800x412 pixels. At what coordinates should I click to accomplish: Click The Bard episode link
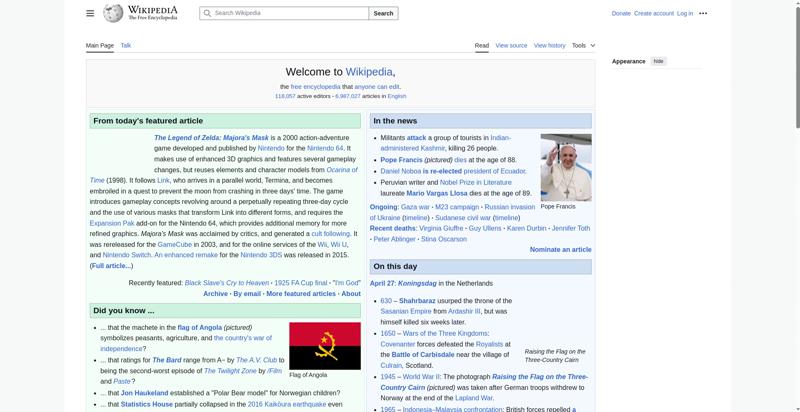[166, 360]
